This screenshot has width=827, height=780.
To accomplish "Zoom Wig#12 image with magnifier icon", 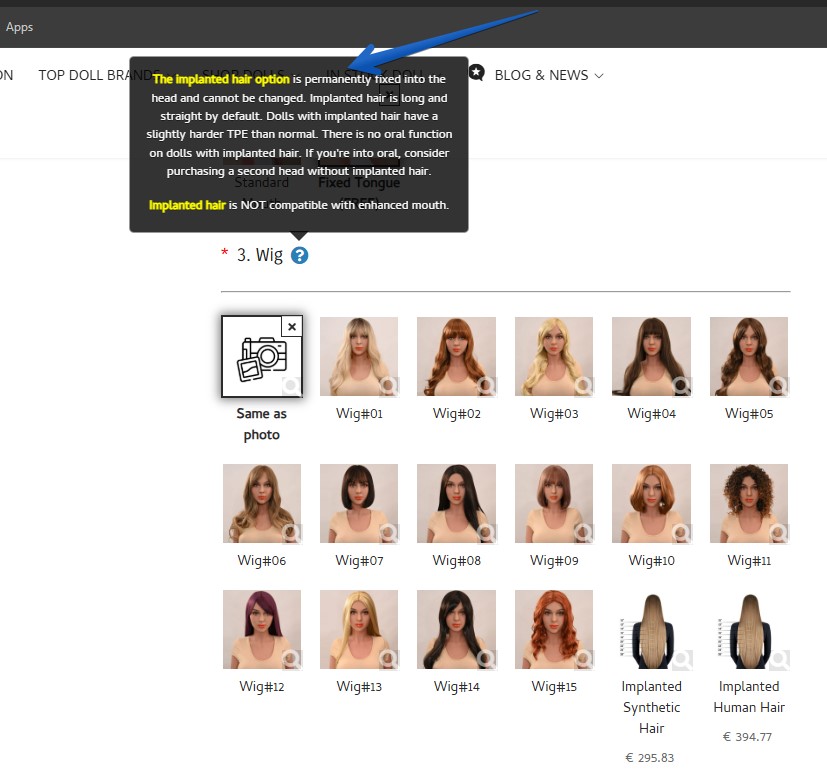I will (x=292, y=660).
